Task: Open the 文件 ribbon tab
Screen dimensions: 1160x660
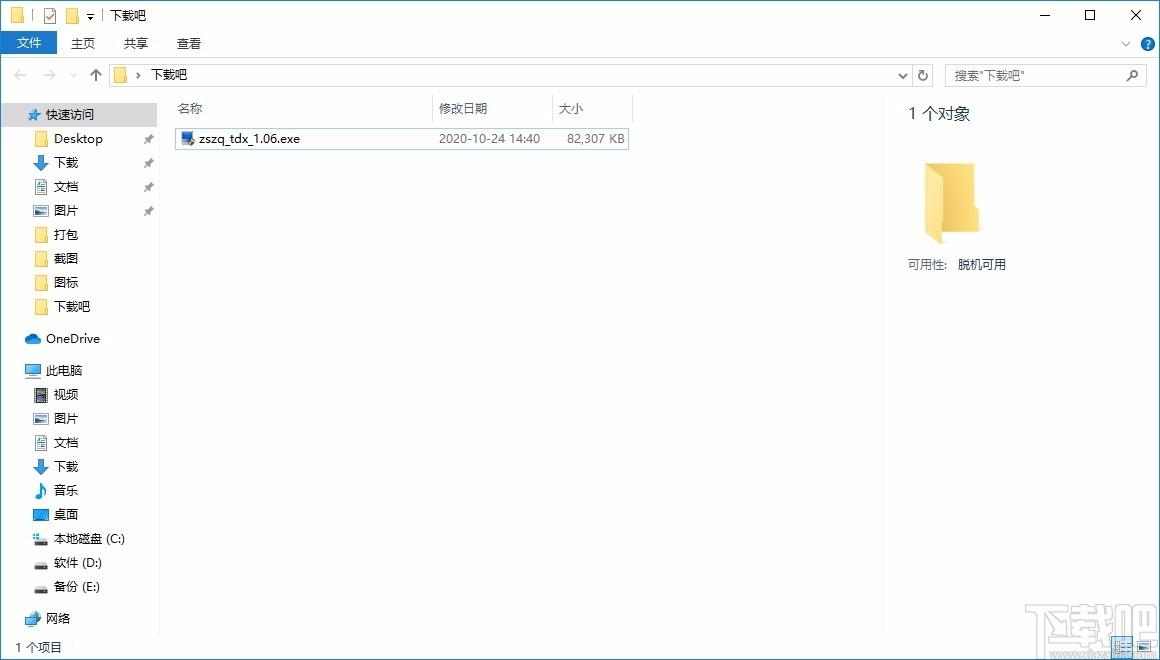Action: pos(29,43)
